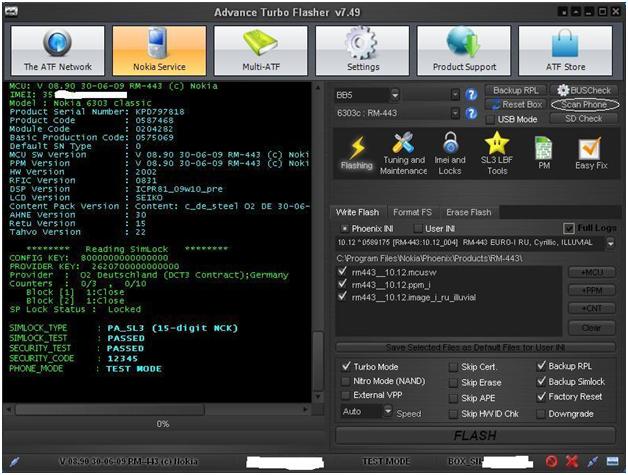
Task: Open Product Support downloads
Action: click(464, 50)
